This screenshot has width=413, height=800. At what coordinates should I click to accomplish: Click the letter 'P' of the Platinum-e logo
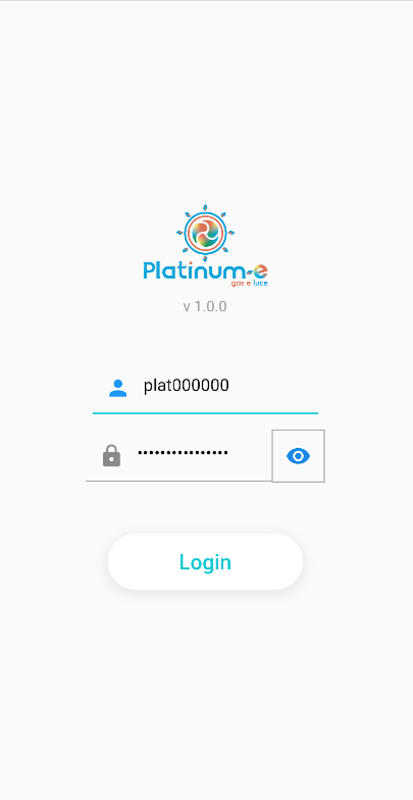click(149, 270)
